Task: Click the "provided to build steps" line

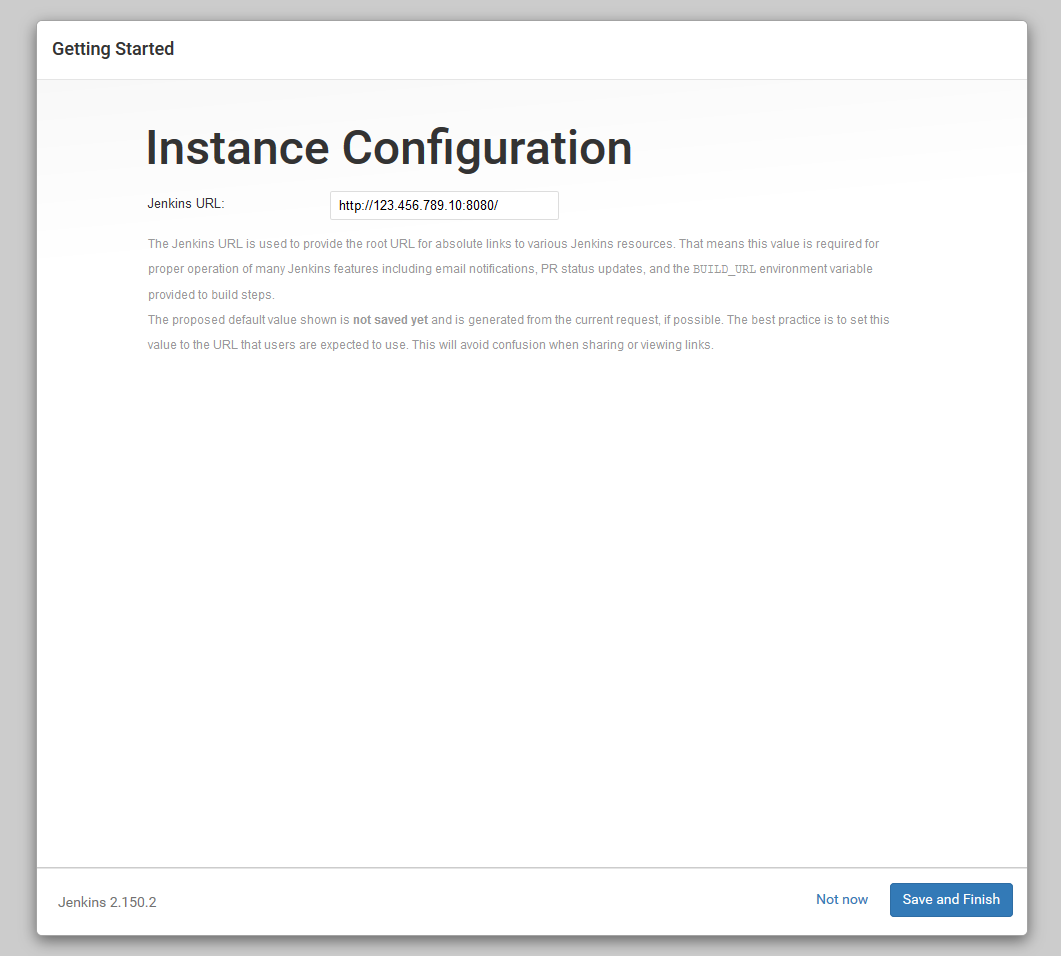Action: (x=210, y=295)
